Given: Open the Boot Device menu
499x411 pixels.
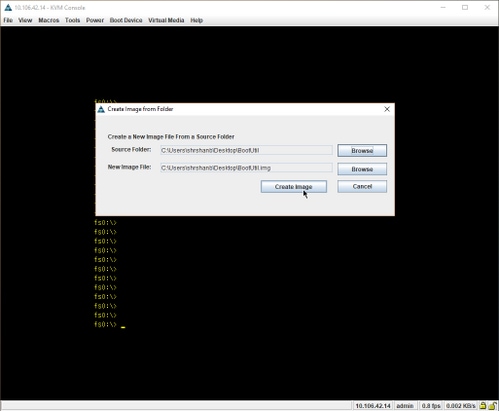Looking at the screenshot, I should click(126, 20).
